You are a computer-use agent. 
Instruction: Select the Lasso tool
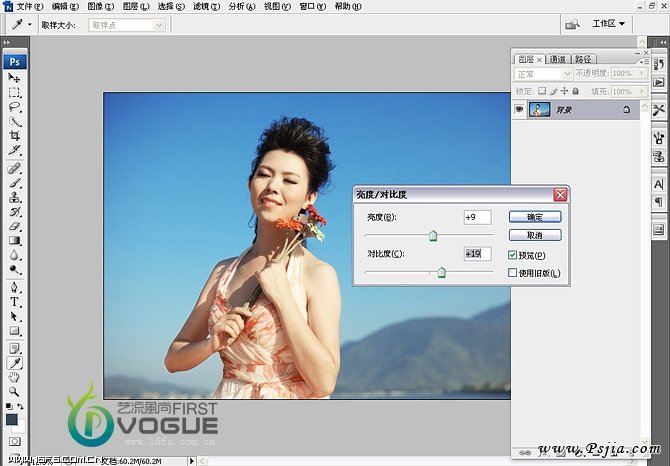click(15, 106)
